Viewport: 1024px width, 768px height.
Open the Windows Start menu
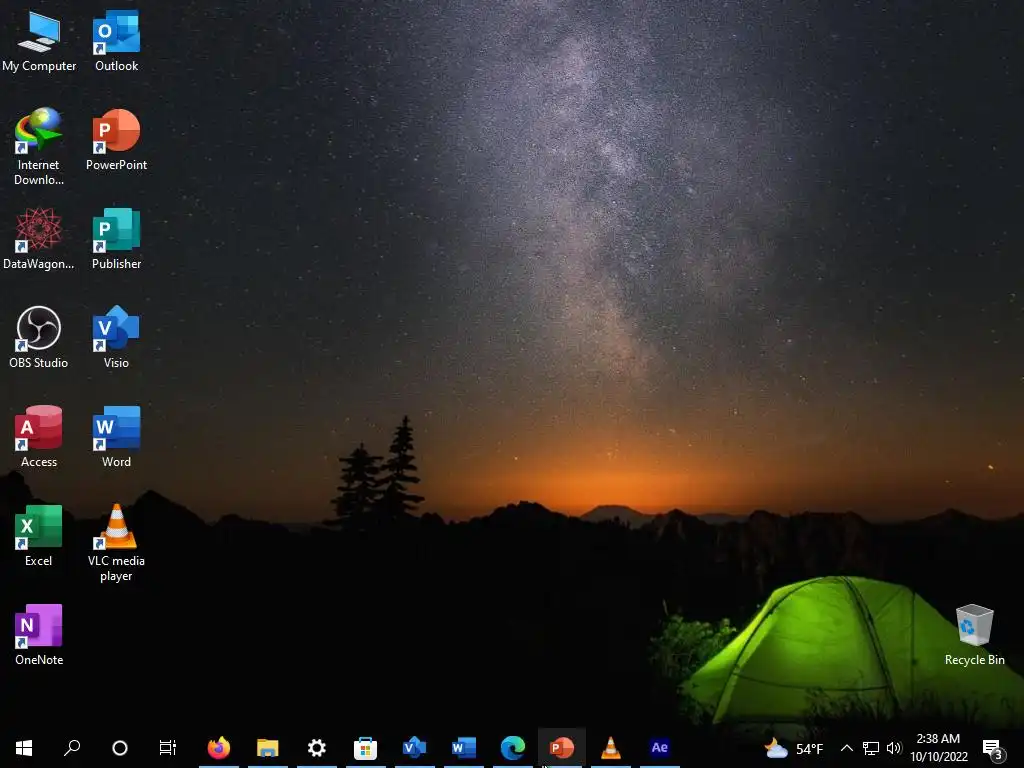[24, 748]
